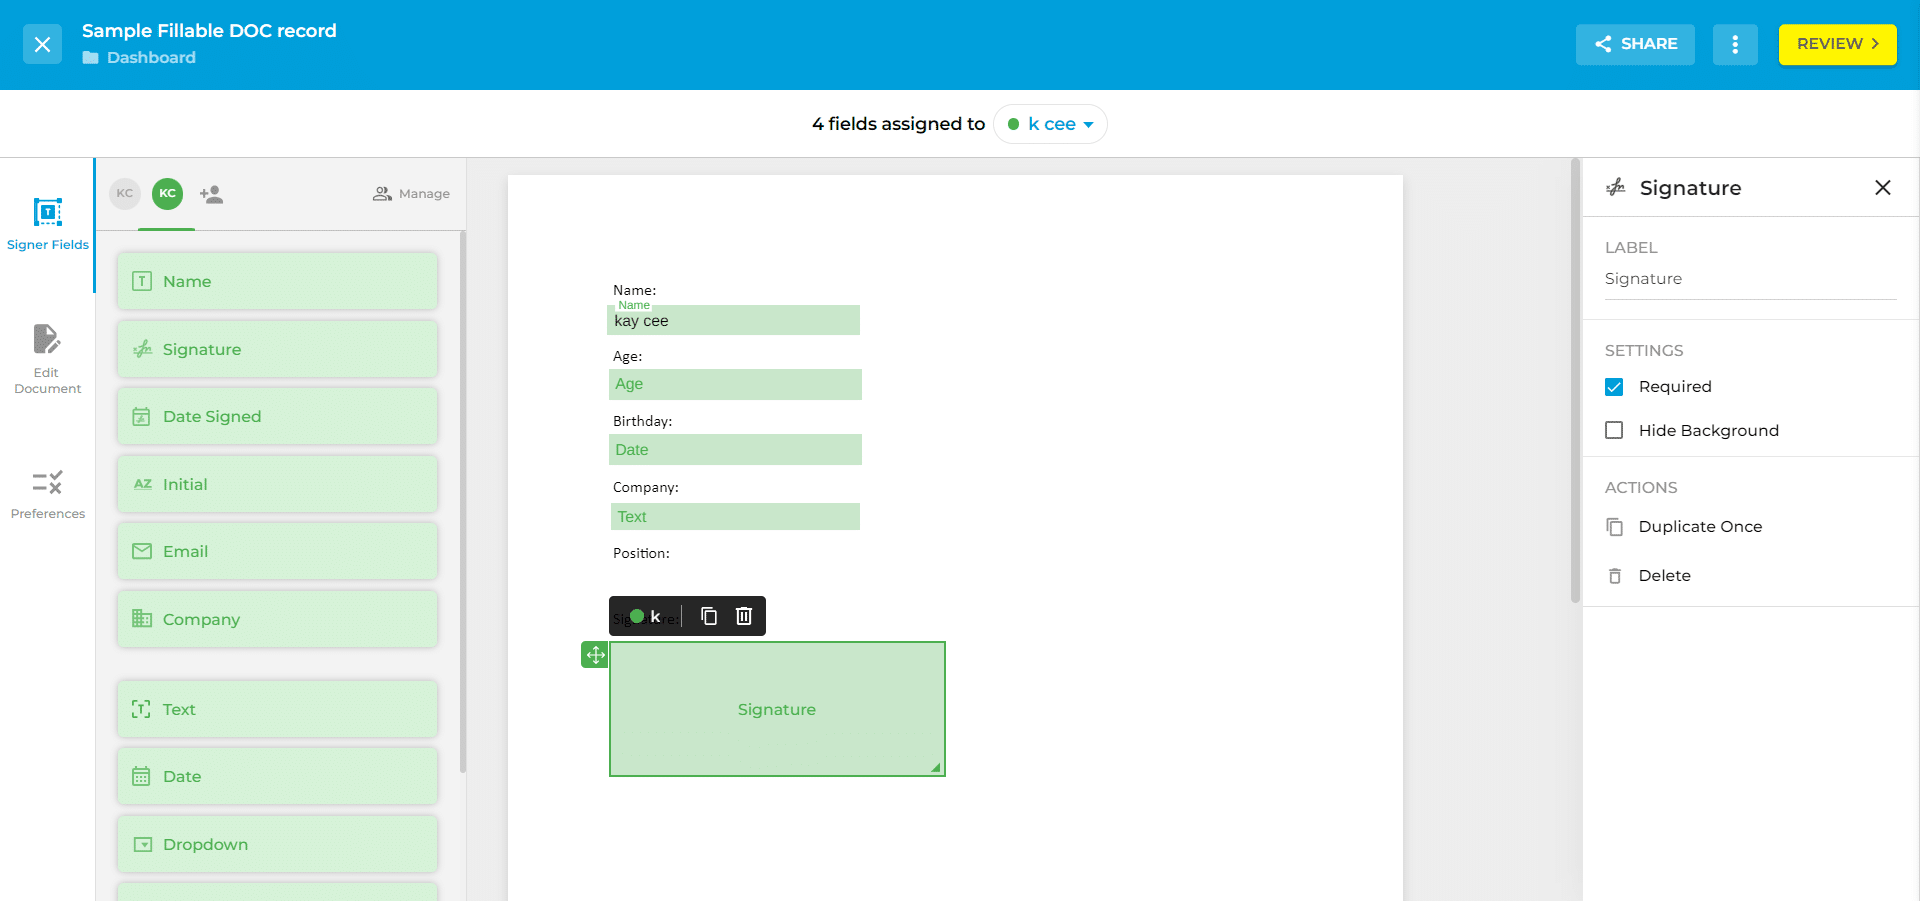Click the SHARE button

point(1635,44)
